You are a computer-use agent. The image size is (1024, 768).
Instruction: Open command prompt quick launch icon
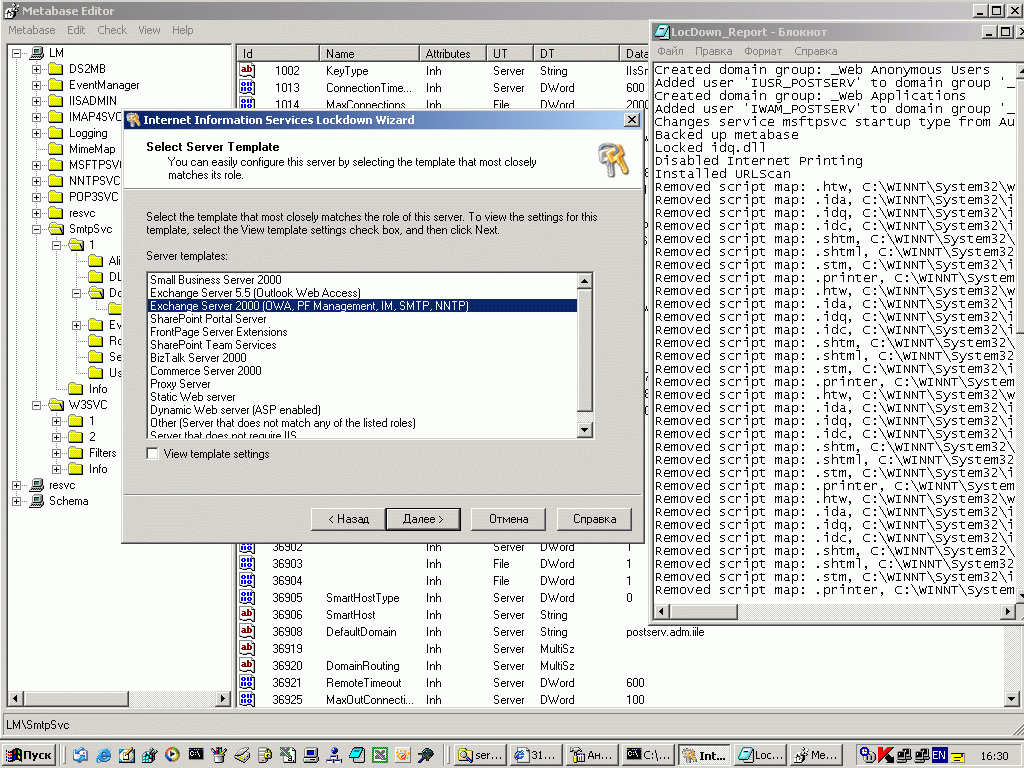pyautogui.click(x=195, y=754)
